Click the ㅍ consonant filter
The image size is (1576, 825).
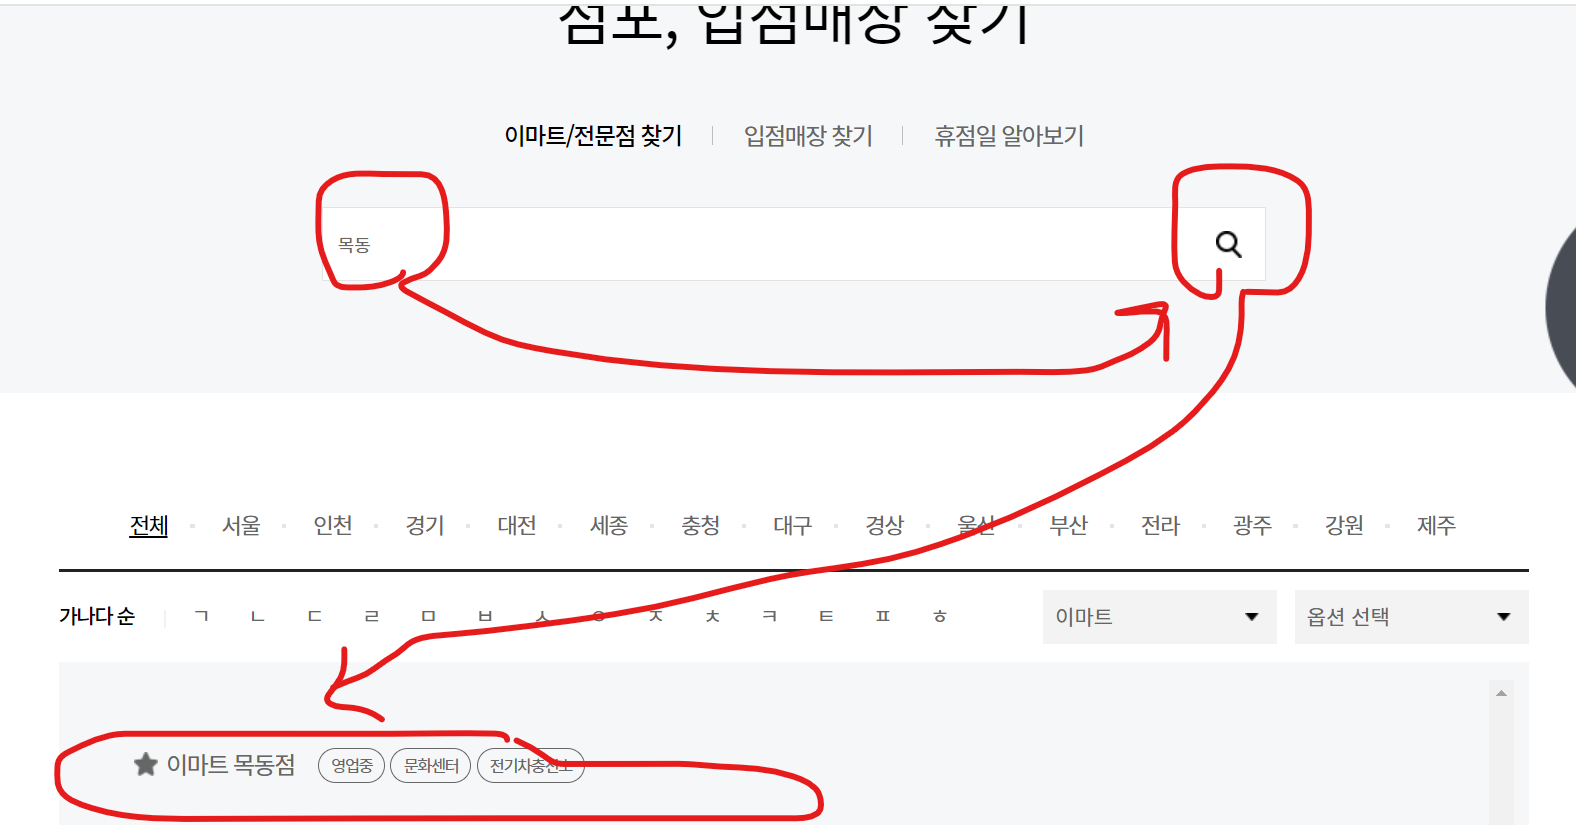click(883, 616)
